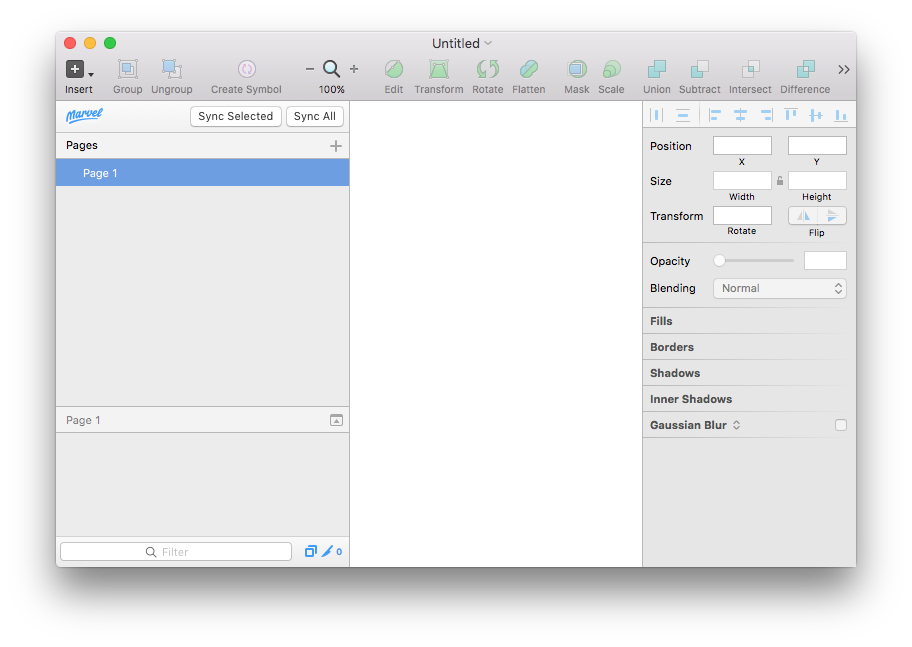Toggle the size proportions lock
This screenshot has width=912, height=647.
coord(780,181)
